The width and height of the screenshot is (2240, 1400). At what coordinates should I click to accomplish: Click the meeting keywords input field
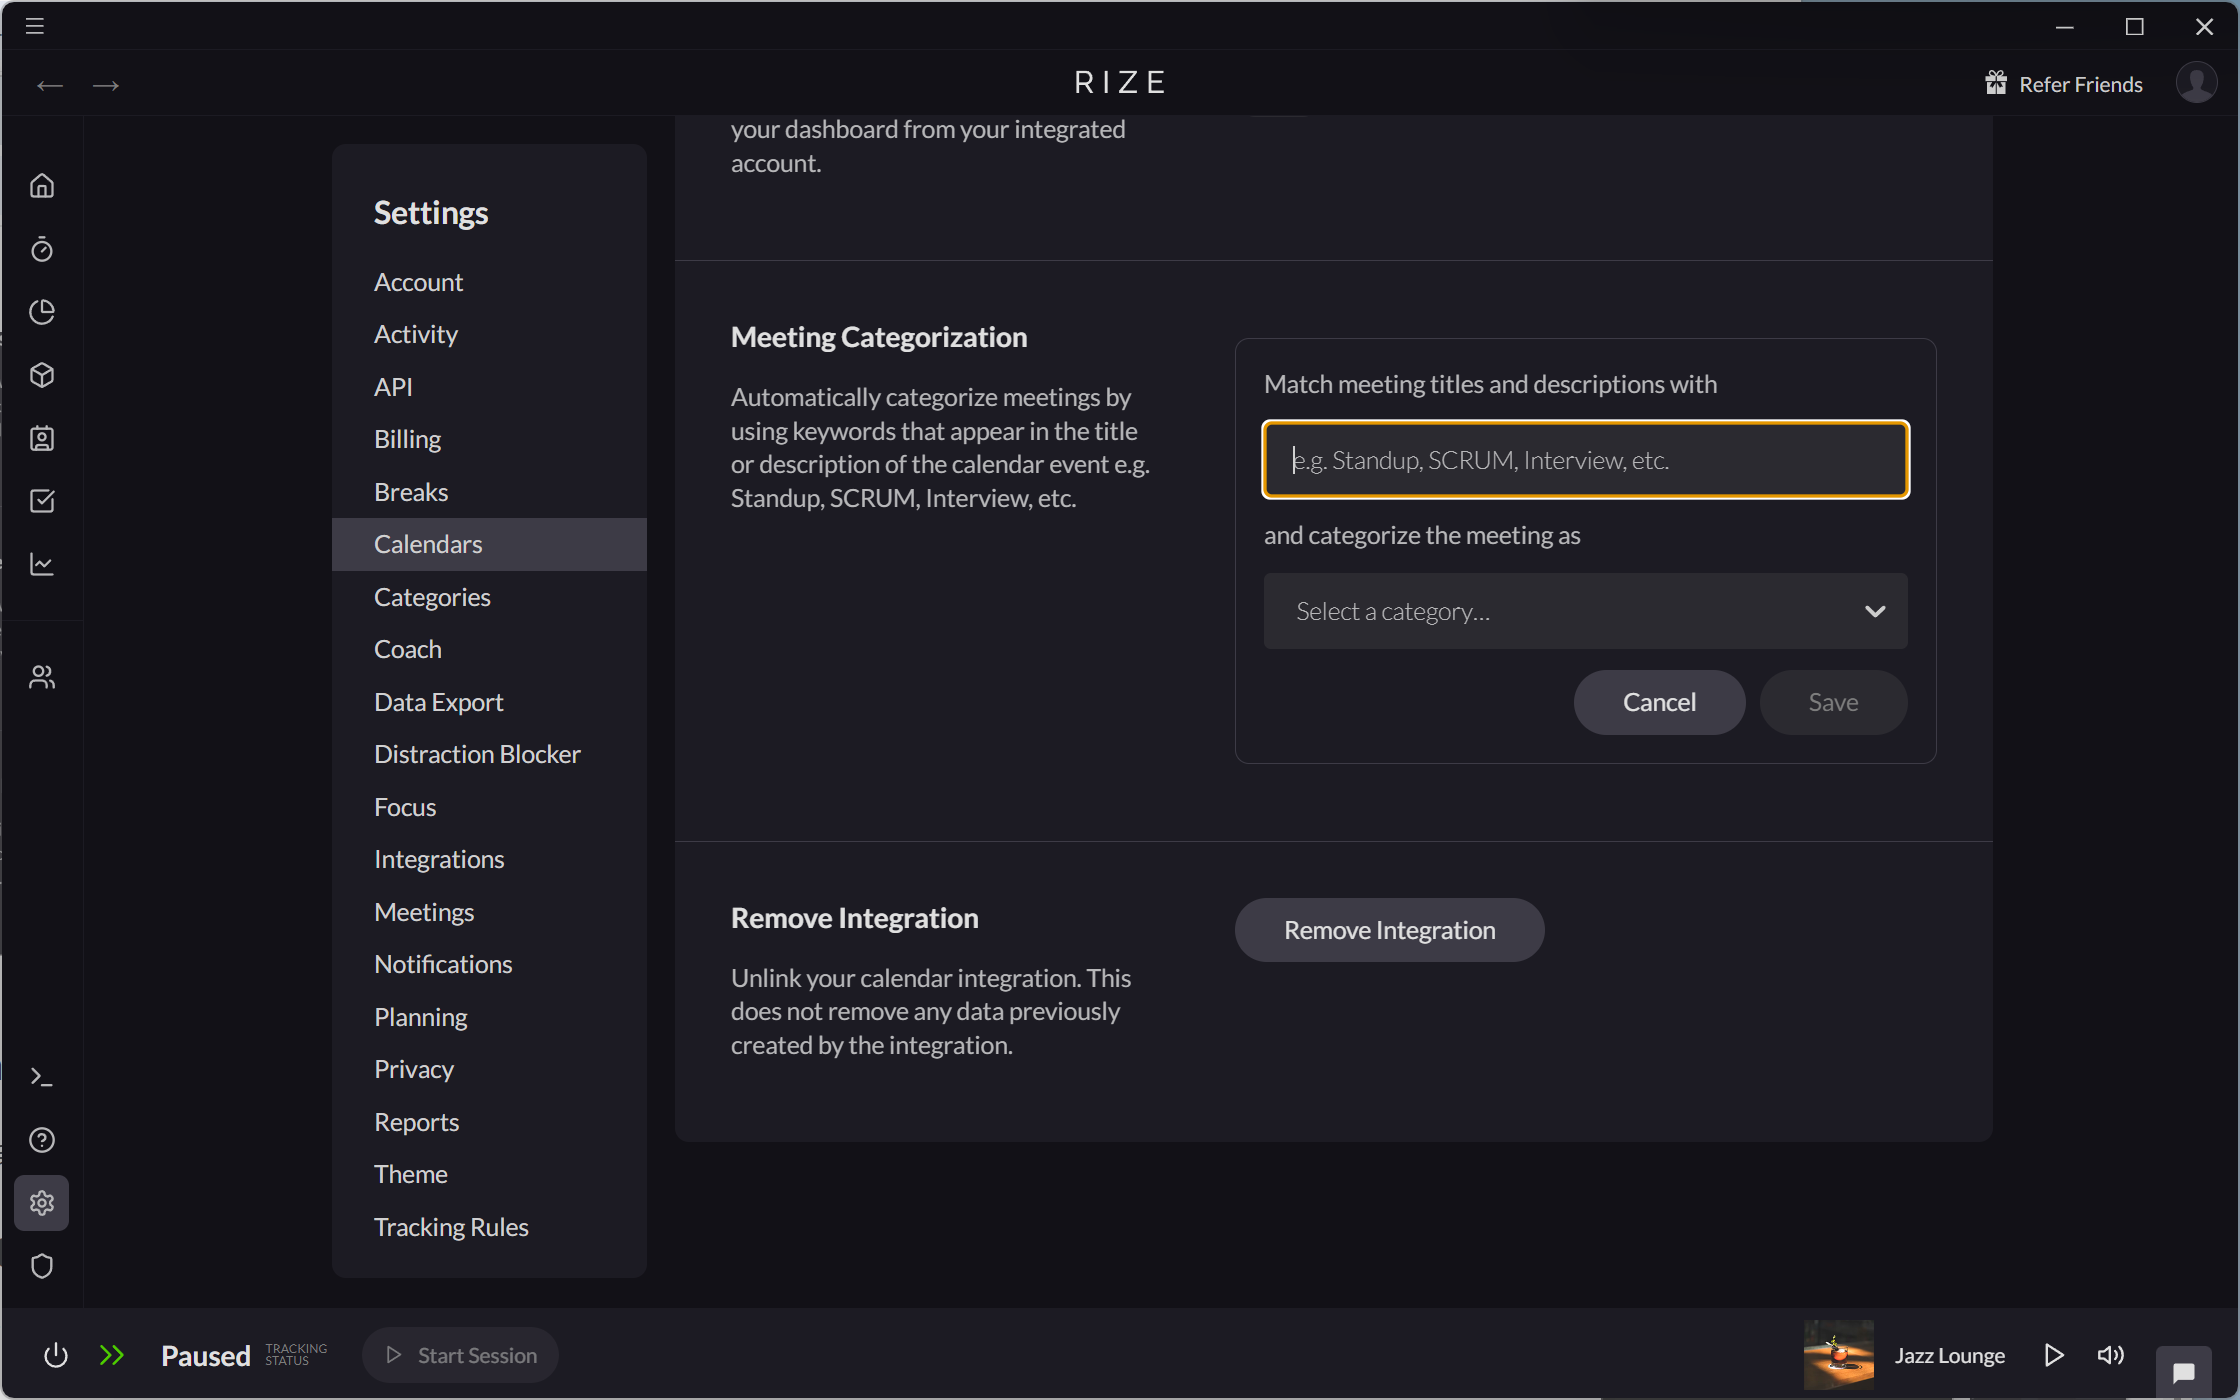1584,459
